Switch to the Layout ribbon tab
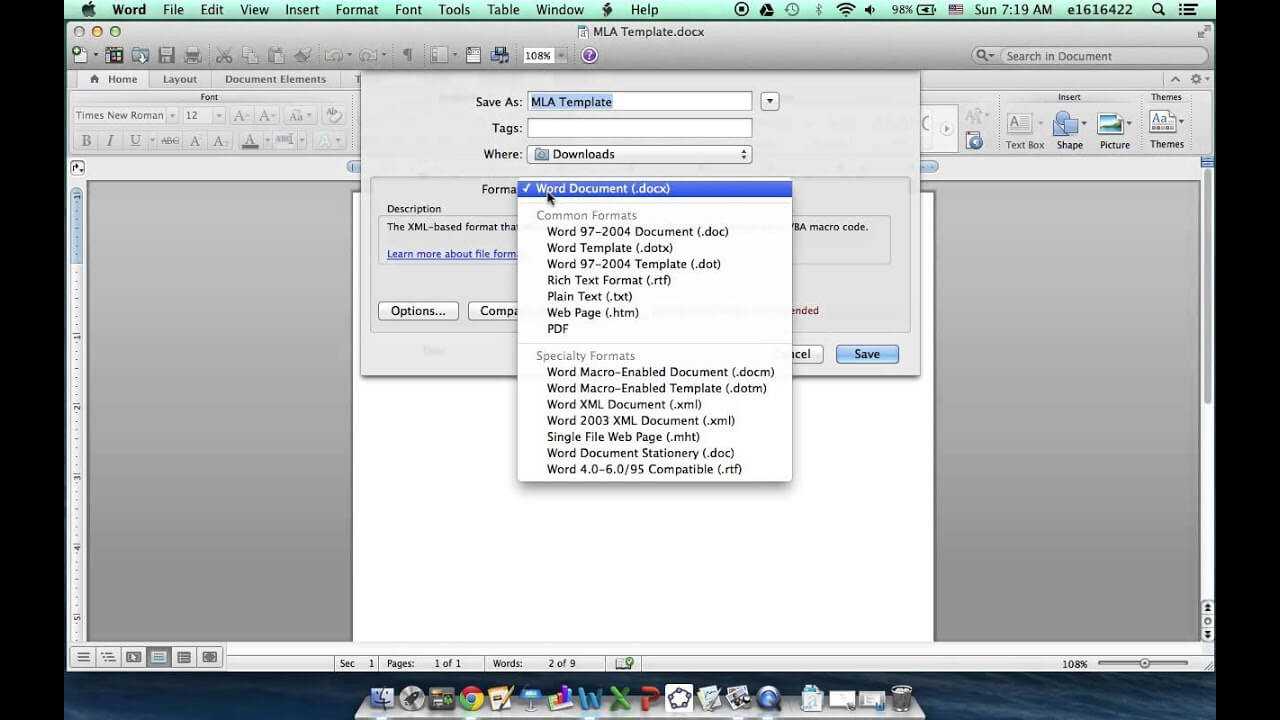 [x=180, y=79]
